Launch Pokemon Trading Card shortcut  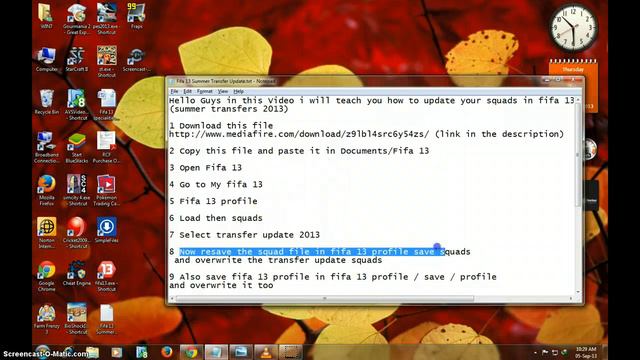(x=107, y=190)
